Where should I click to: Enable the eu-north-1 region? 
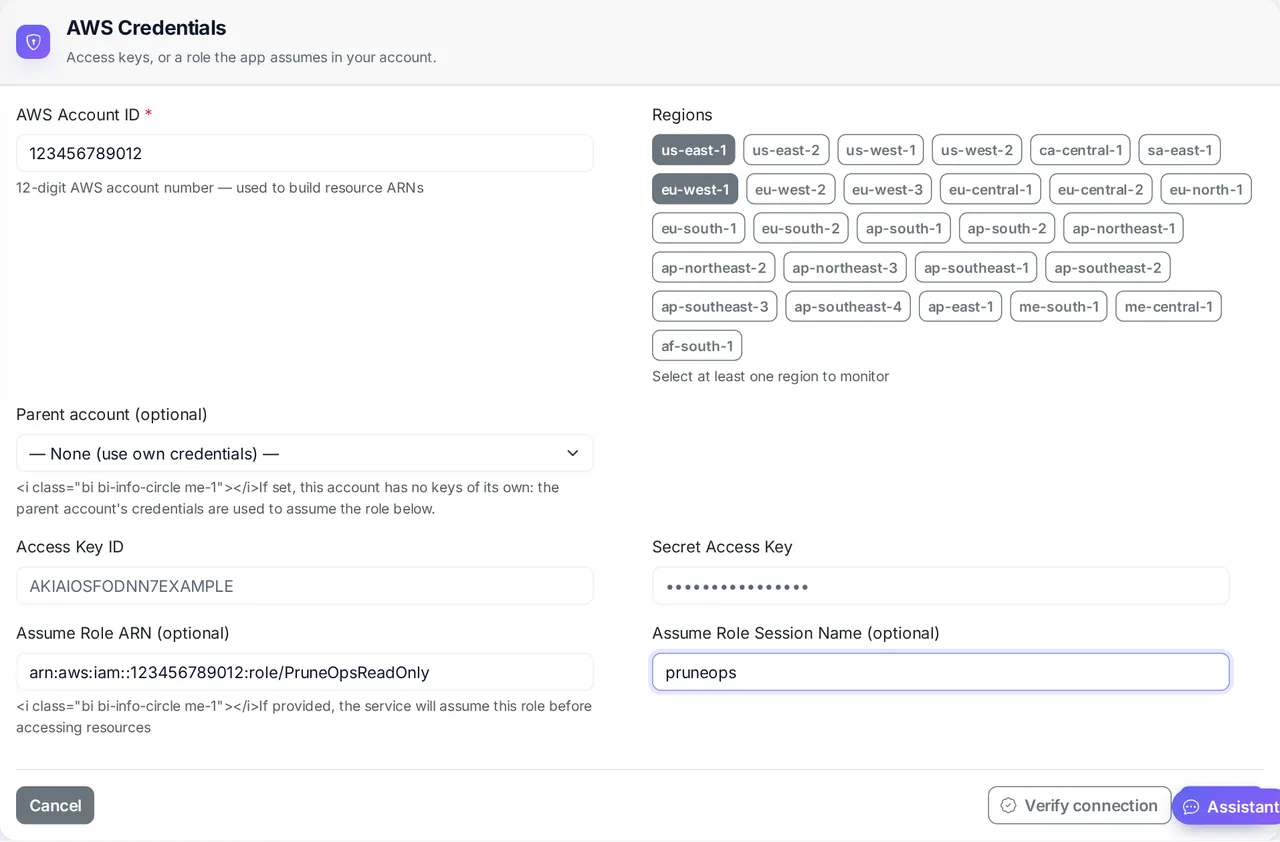[1206, 189]
